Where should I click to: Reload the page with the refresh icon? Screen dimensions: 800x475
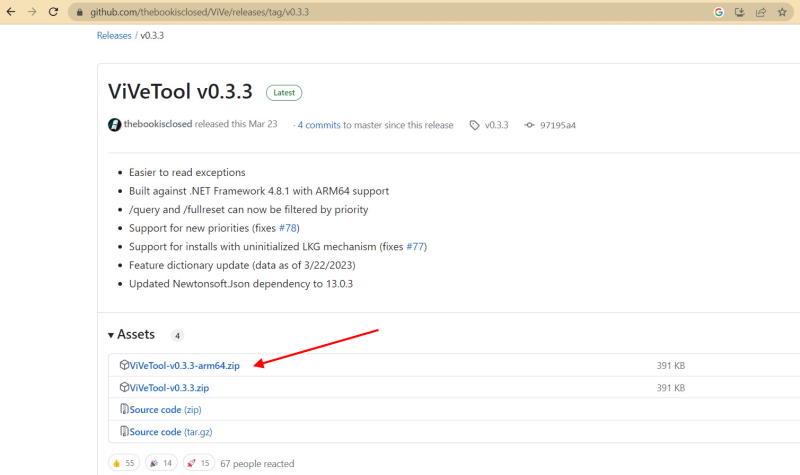53,12
